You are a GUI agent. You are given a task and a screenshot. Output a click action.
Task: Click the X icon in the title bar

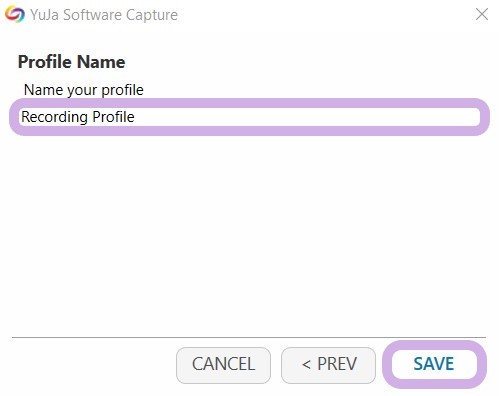[x=482, y=14]
